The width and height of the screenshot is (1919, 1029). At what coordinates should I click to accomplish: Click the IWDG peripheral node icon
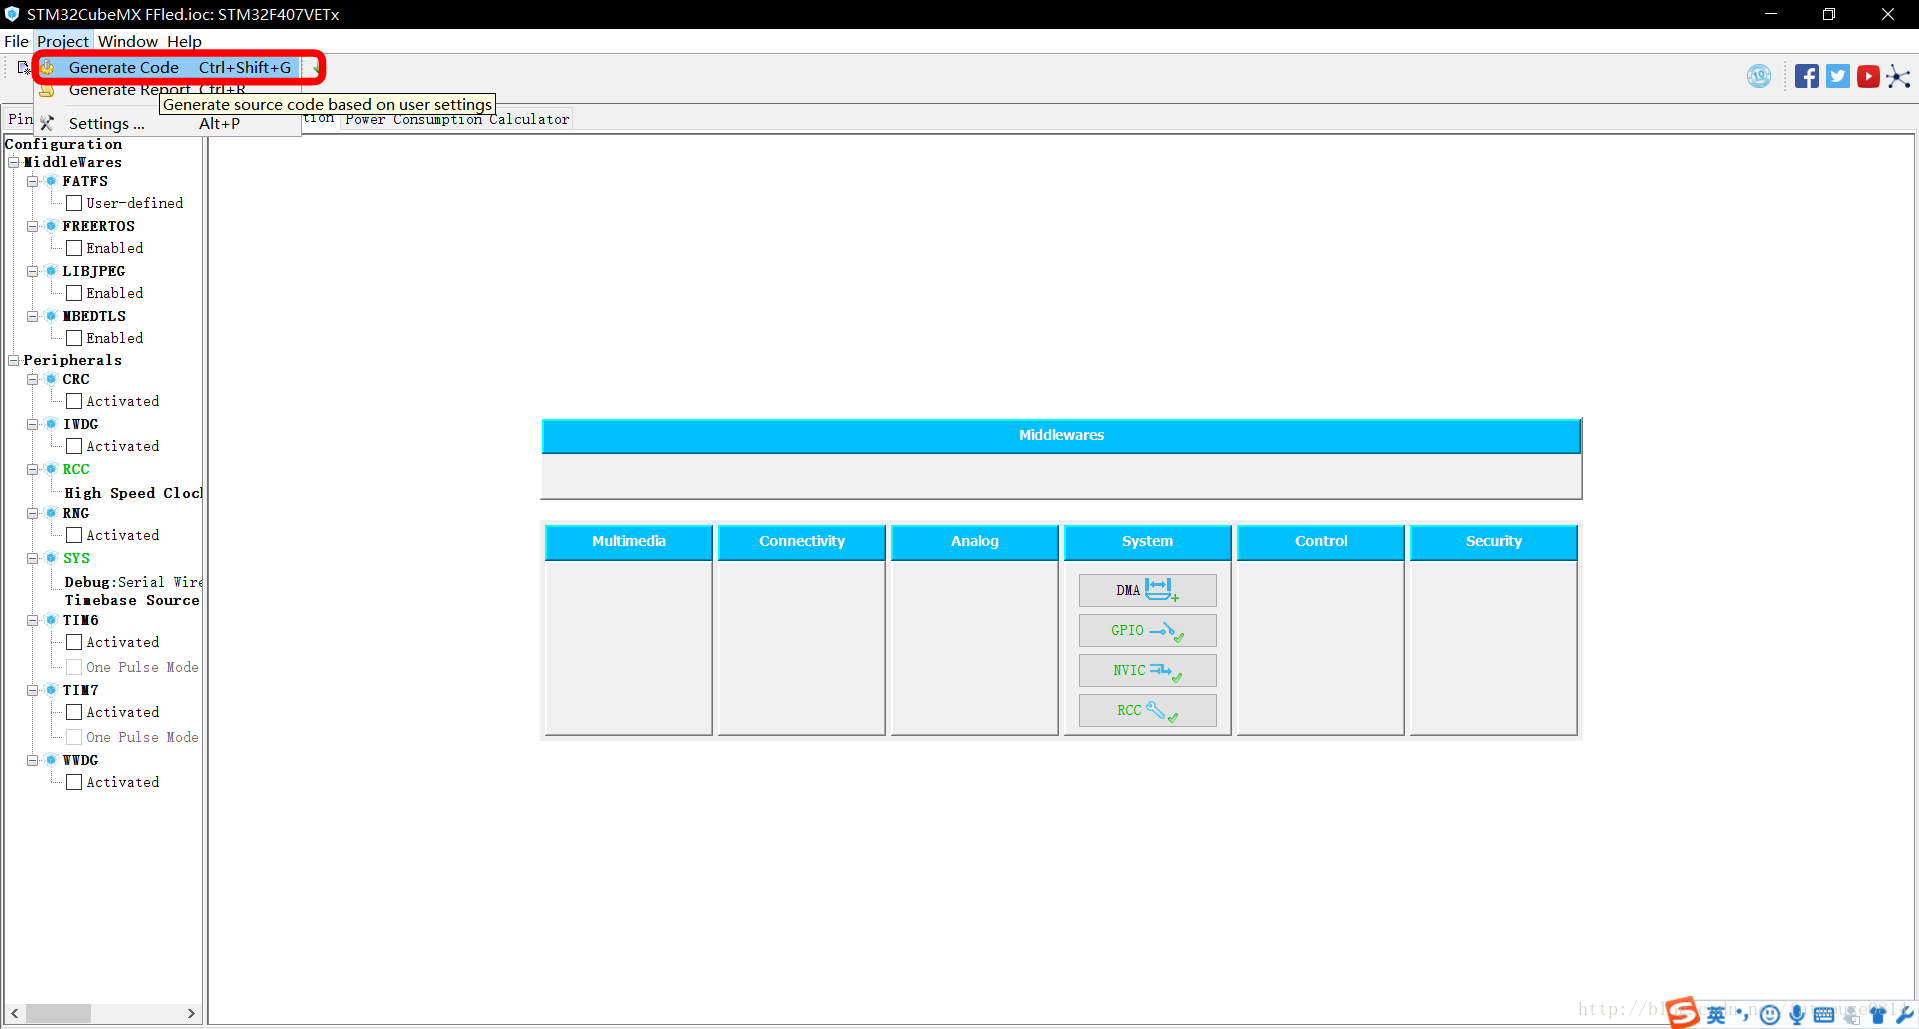click(x=51, y=424)
